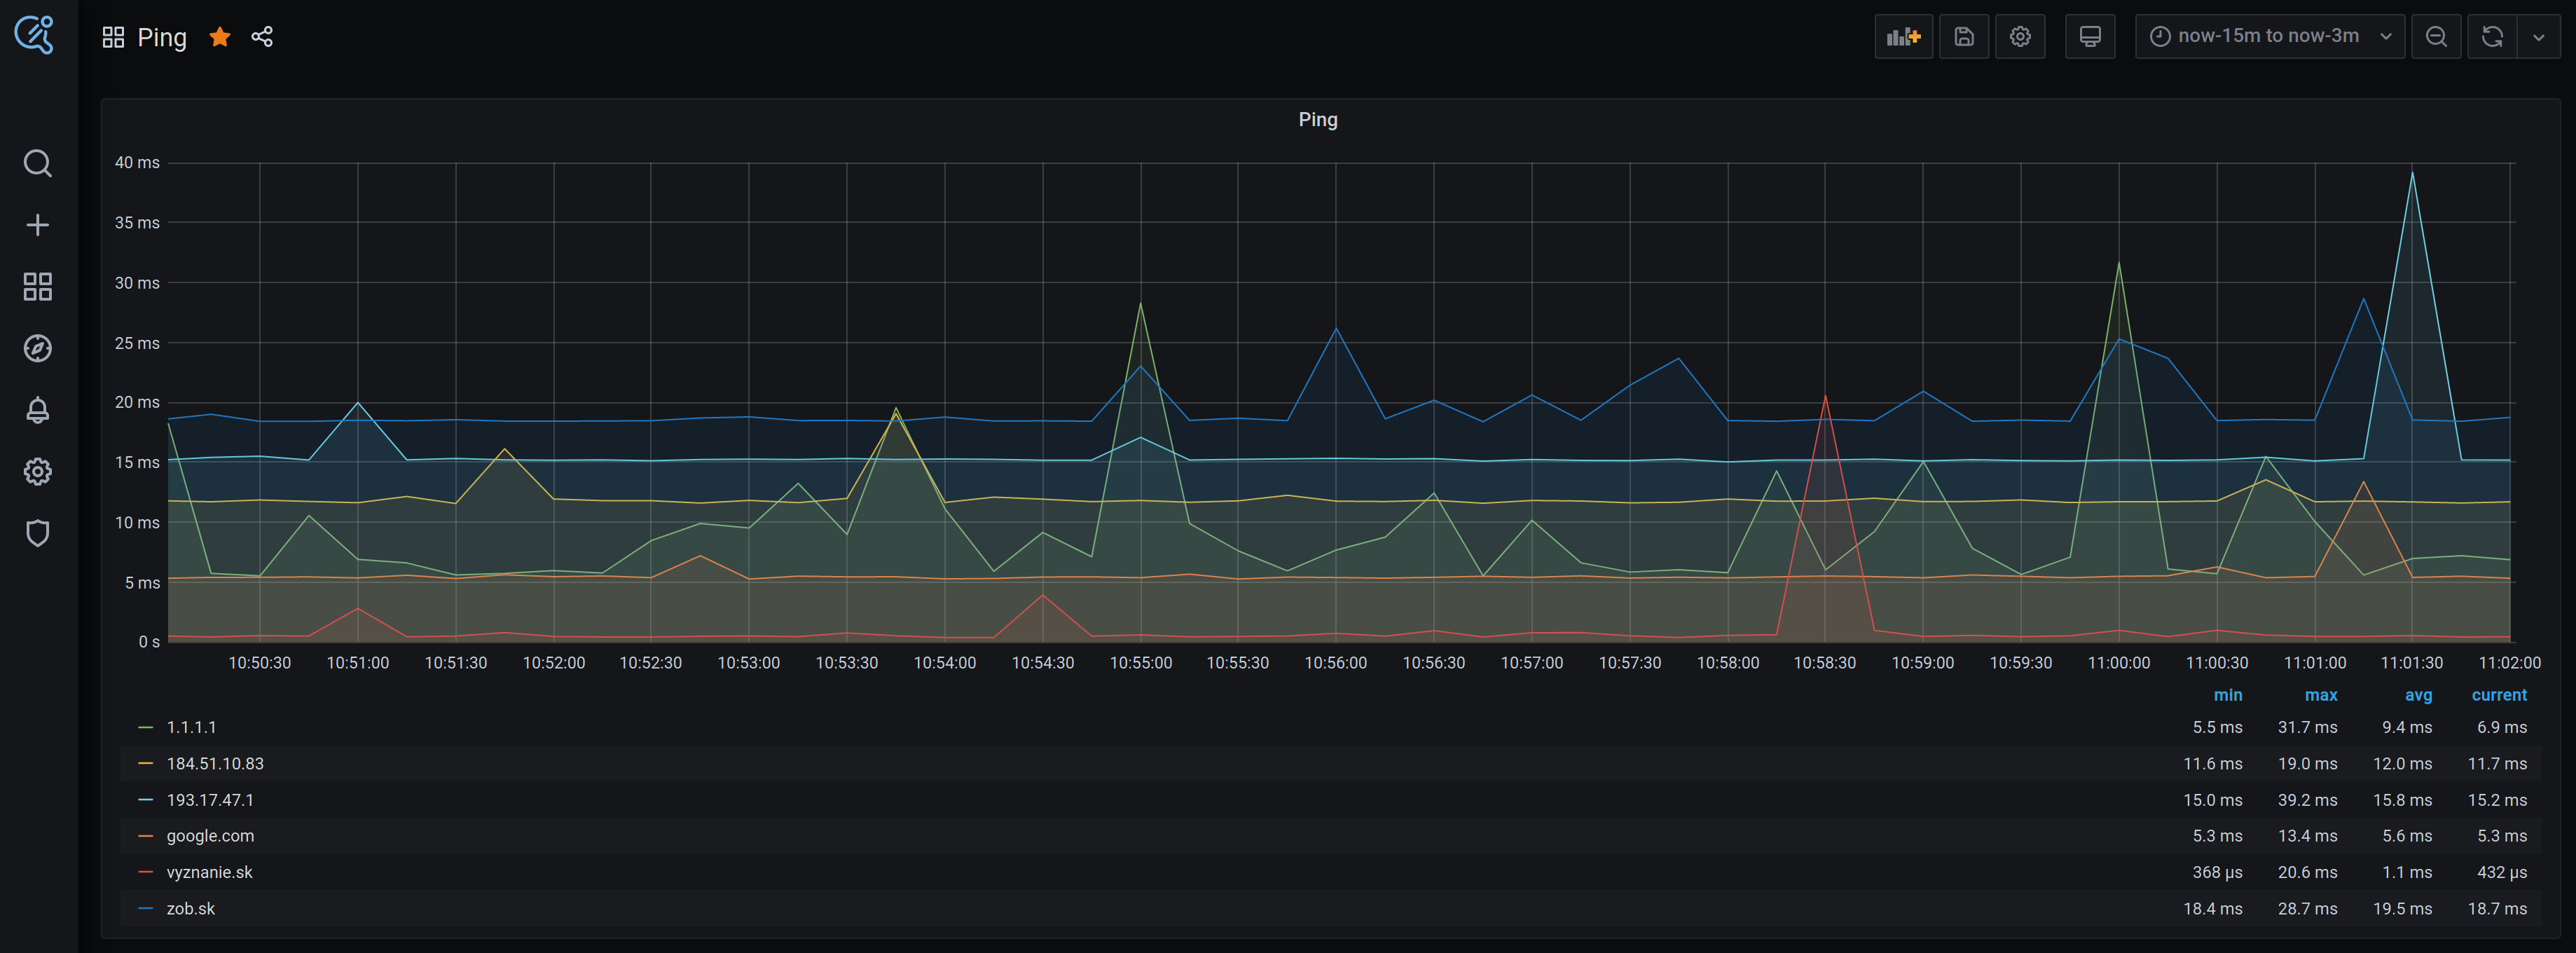Screen dimensions: 2576x953
Task: Click the zob.sk series color swatch
Action: click(x=146, y=908)
